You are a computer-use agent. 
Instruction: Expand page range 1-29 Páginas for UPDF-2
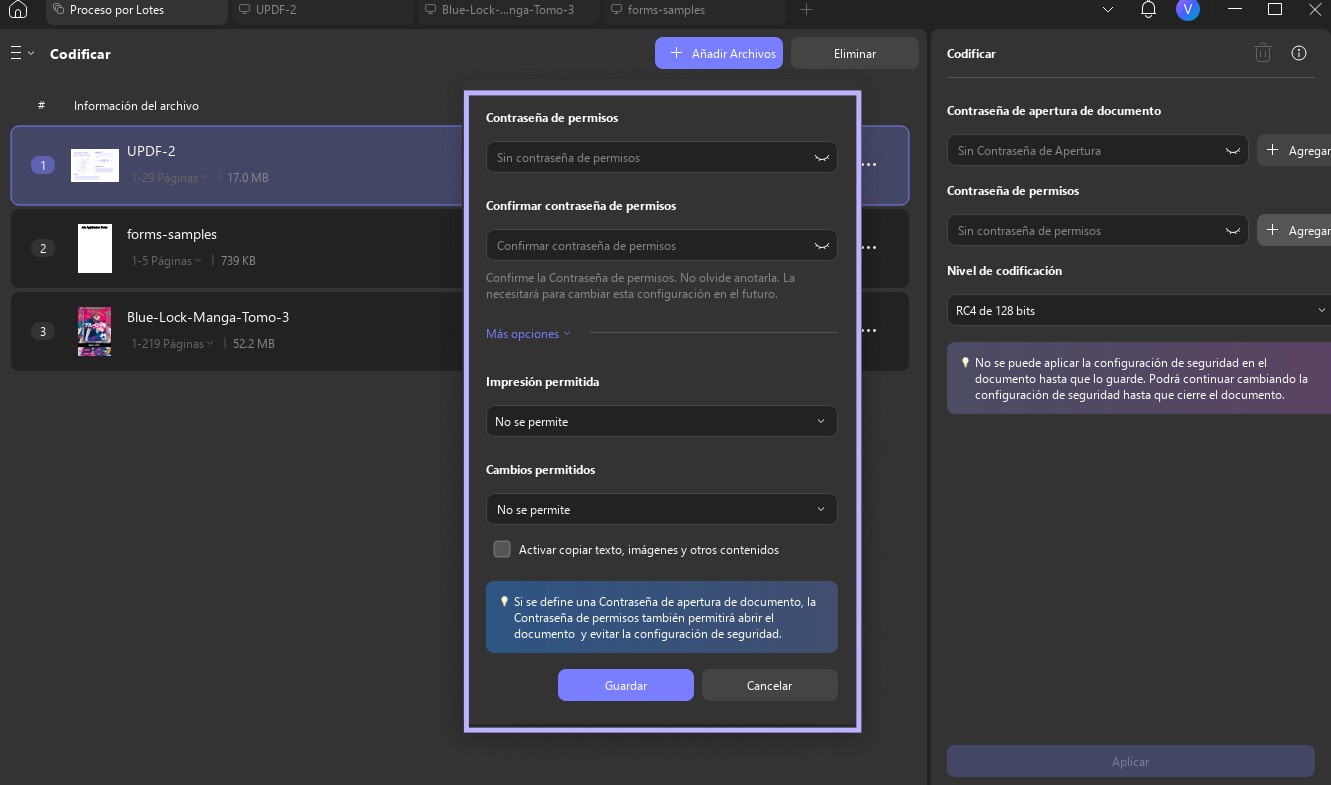[x=169, y=177]
